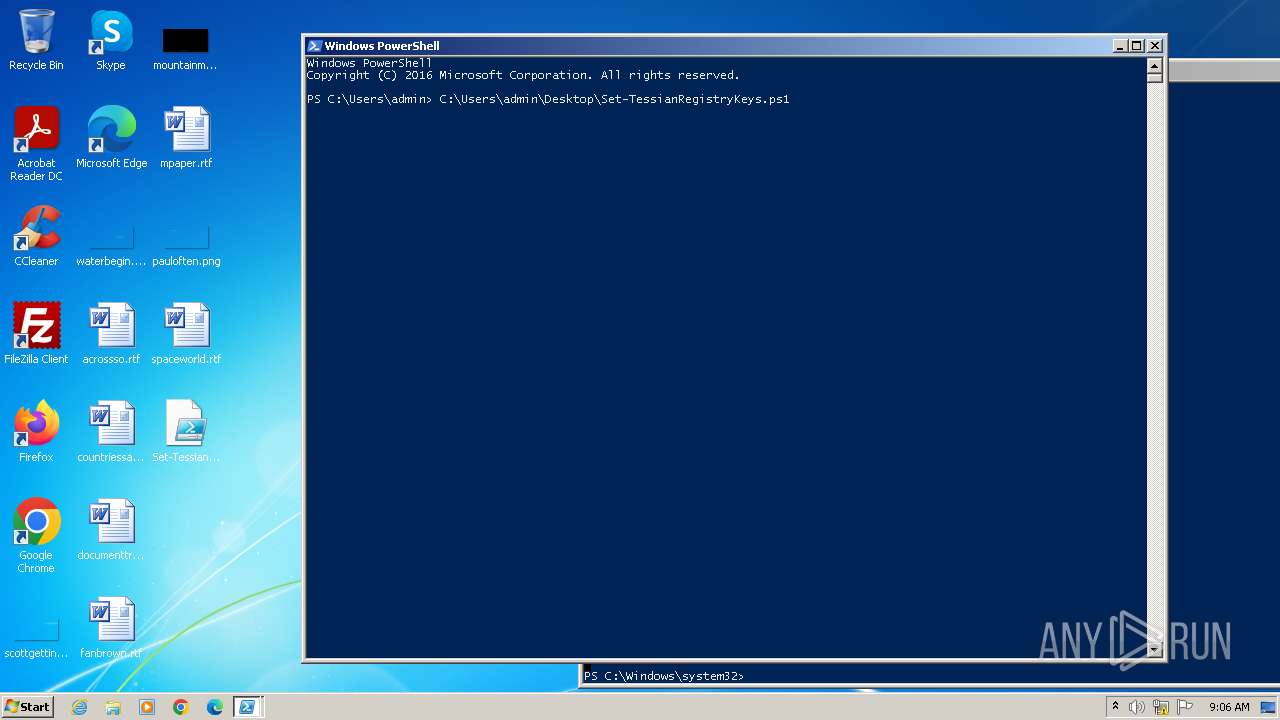Open Windows Explorer folder taskbar icon
1280x720 pixels.
tap(113, 707)
